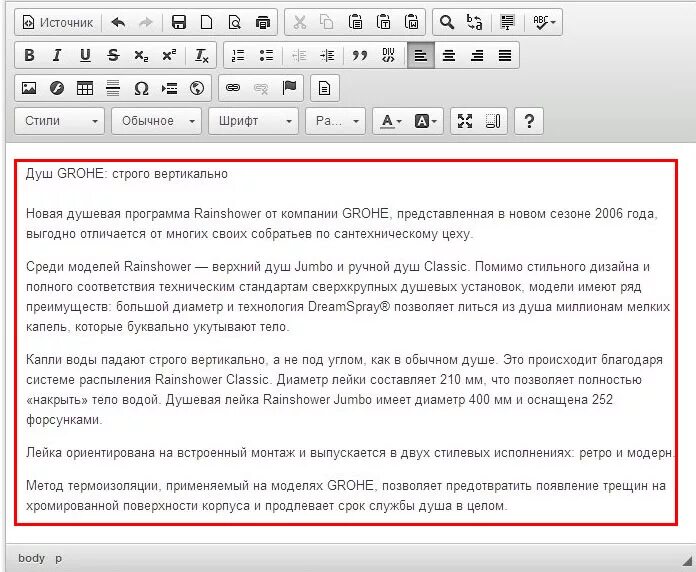The width and height of the screenshot is (696, 572).
Task: Toggle superscript formatting
Action: (169, 55)
